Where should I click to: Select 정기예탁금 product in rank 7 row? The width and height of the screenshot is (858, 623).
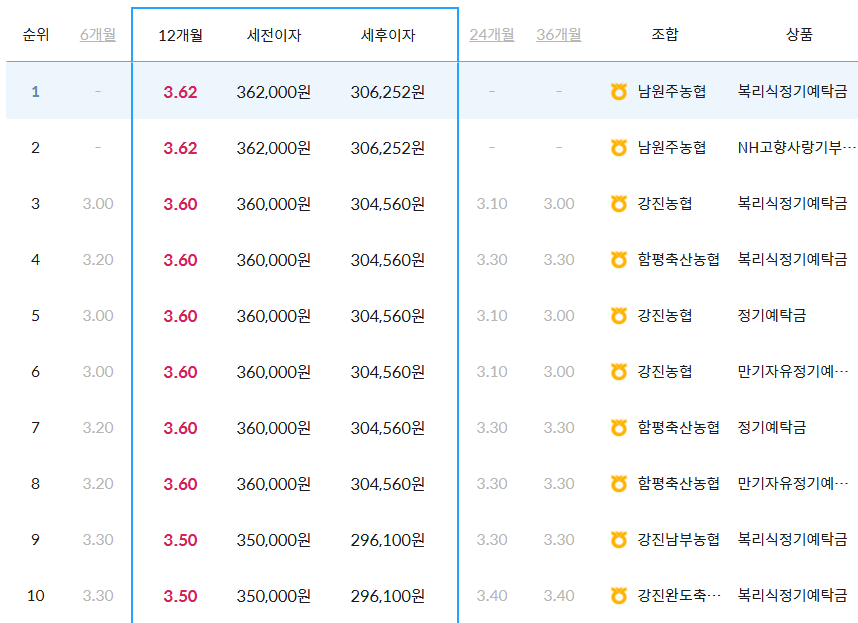click(772, 427)
